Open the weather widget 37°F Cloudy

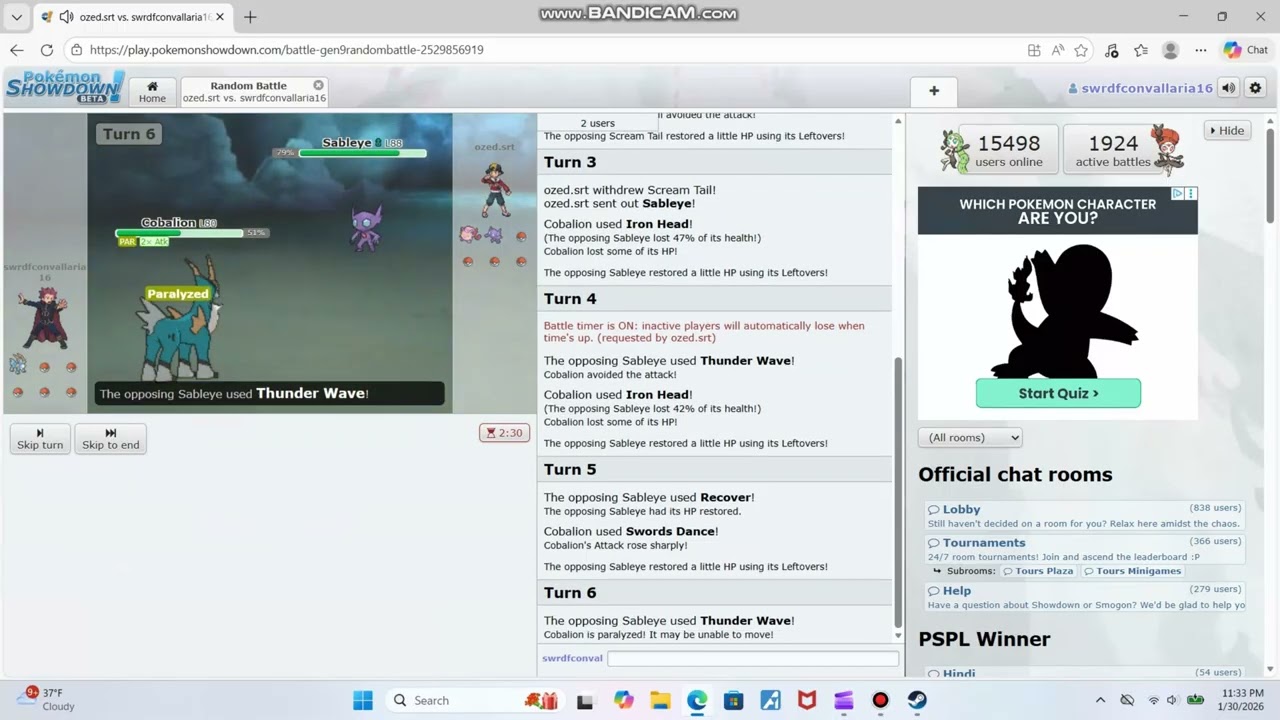[x=47, y=700]
